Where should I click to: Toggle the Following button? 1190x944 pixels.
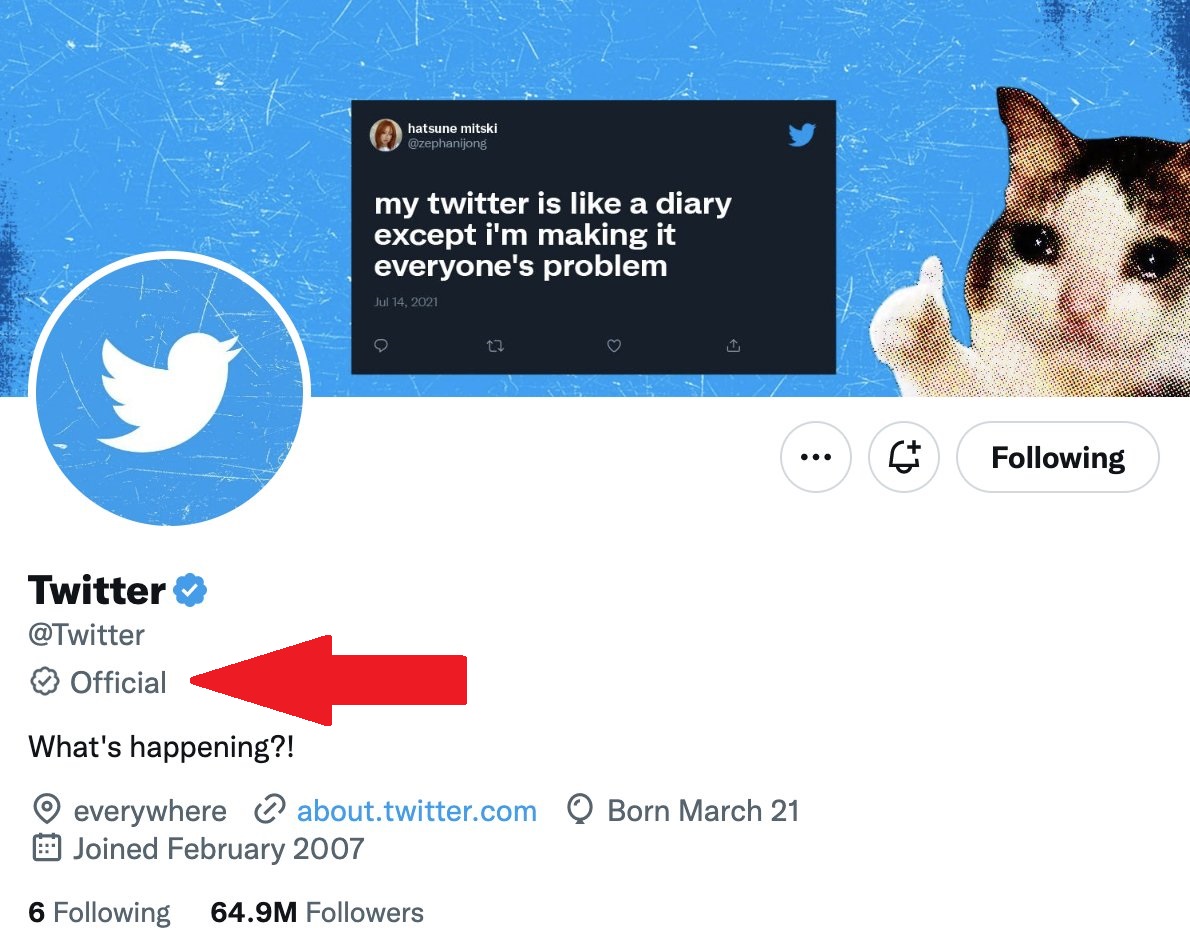coord(1058,458)
